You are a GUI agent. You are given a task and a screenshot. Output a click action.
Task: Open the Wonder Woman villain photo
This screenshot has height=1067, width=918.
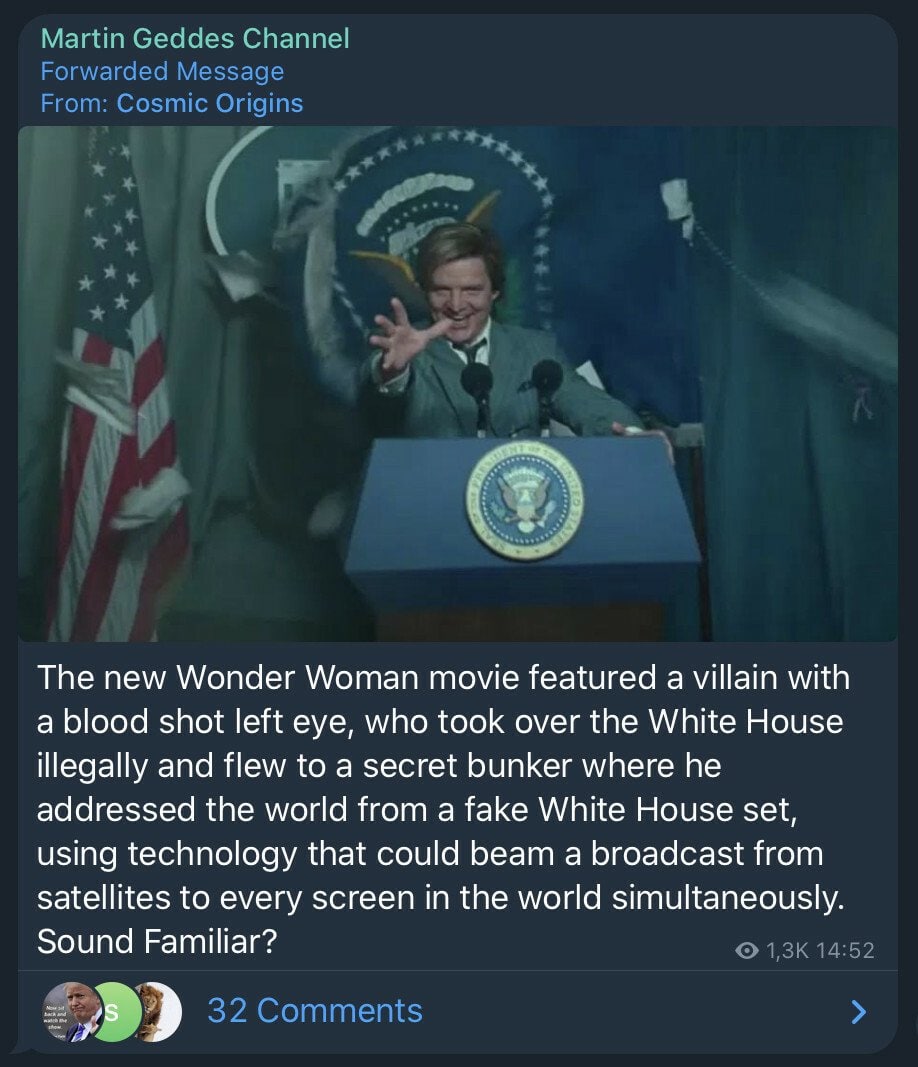tap(457, 384)
